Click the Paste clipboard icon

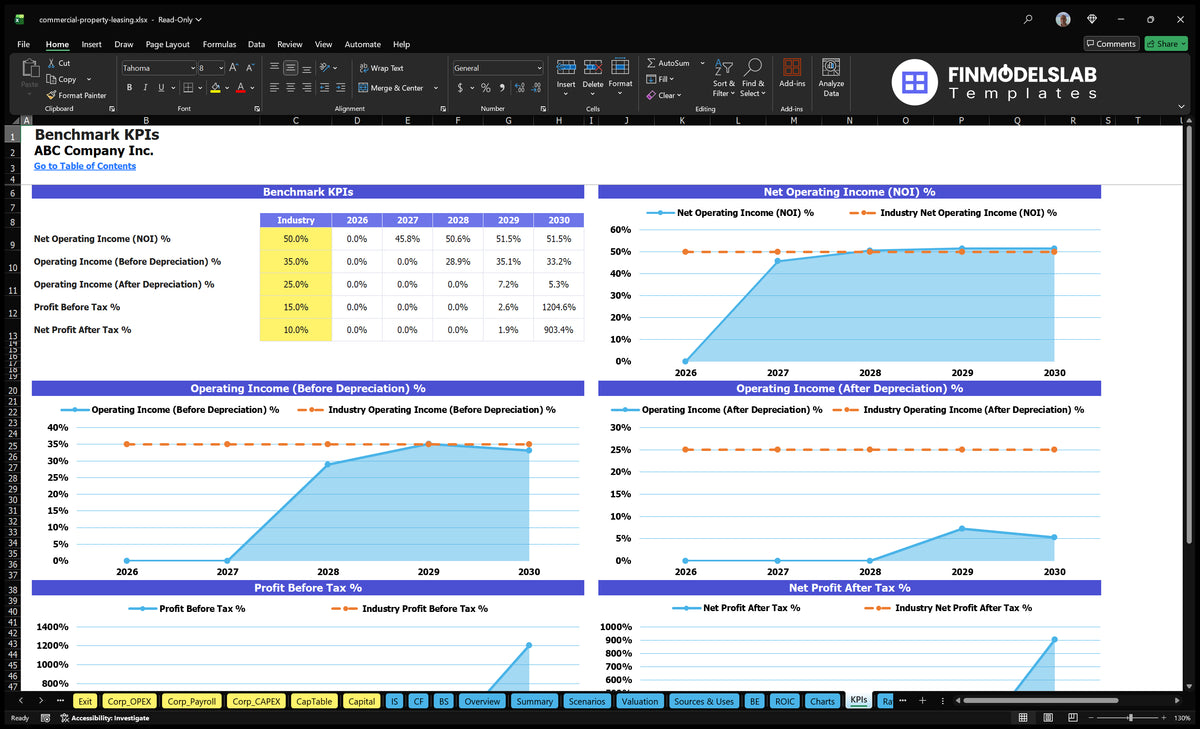[x=30, y=68]
